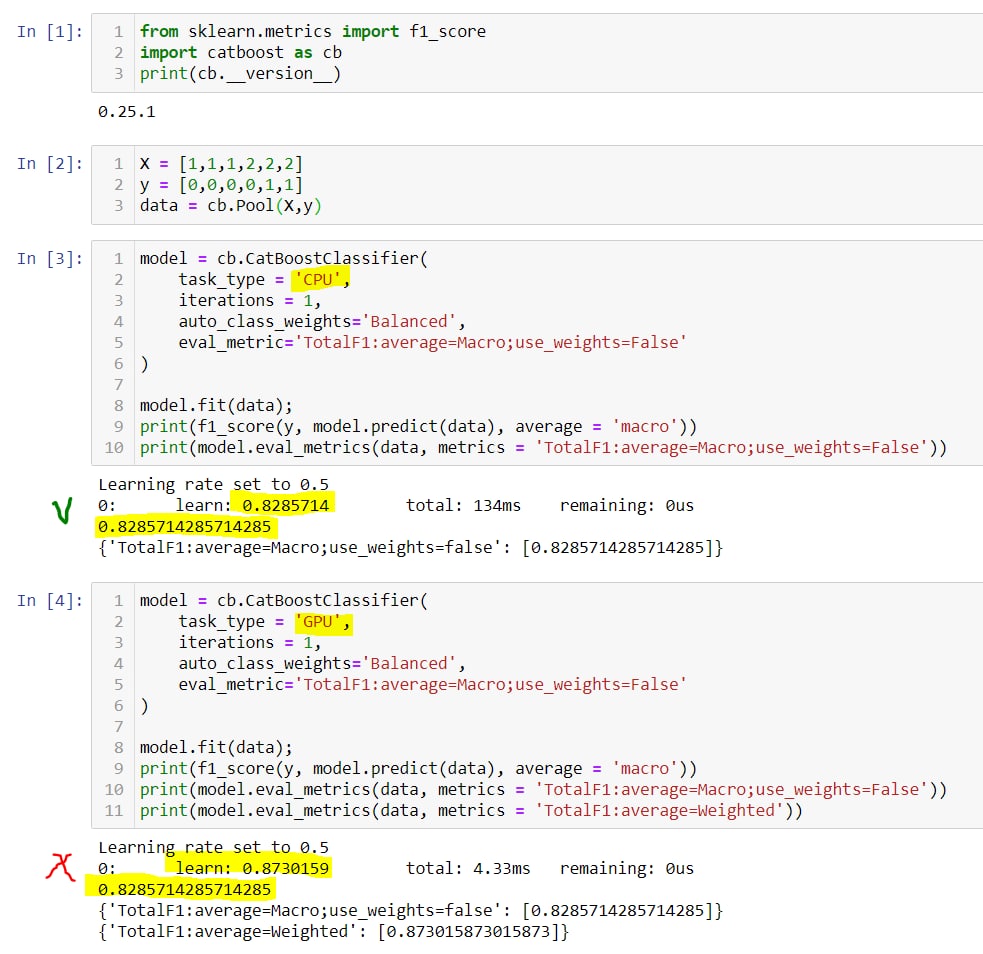Click line 11 average=Weighted print statement

click(471, 810)
